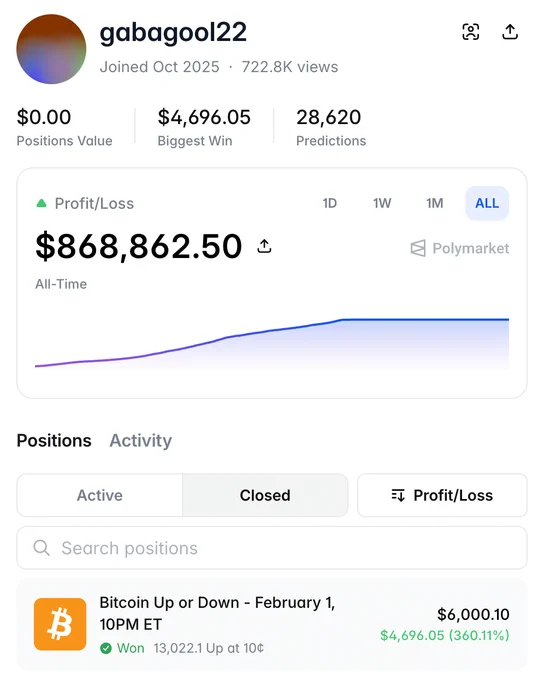This screenshot has height=680, width=544.
Task: Show Active positions
Action: point(100,495)
